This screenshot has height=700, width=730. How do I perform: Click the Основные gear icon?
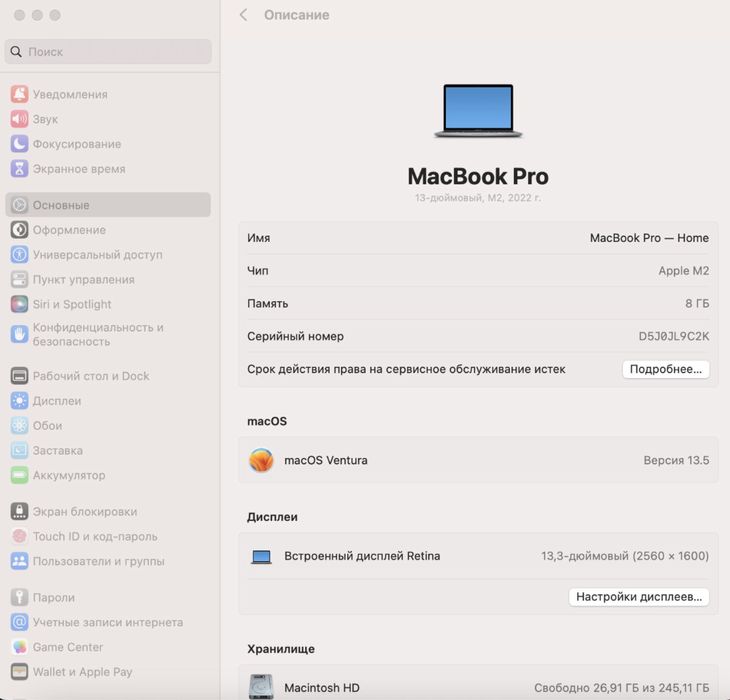click(x=19, y=205)
